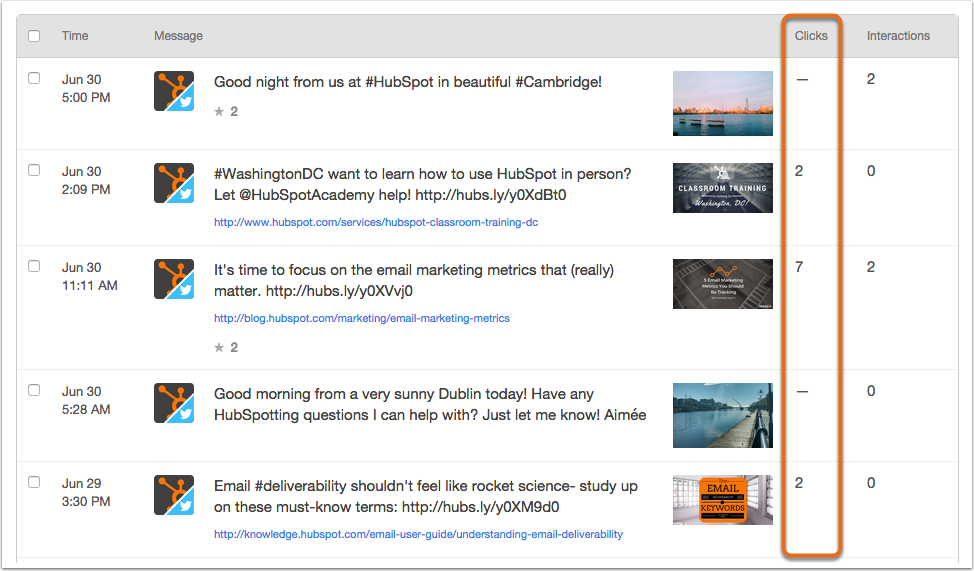This screenshot has height=571, width=974.
Task: Click message 'It's time to focus on the email'
Action: click(414, 280)
